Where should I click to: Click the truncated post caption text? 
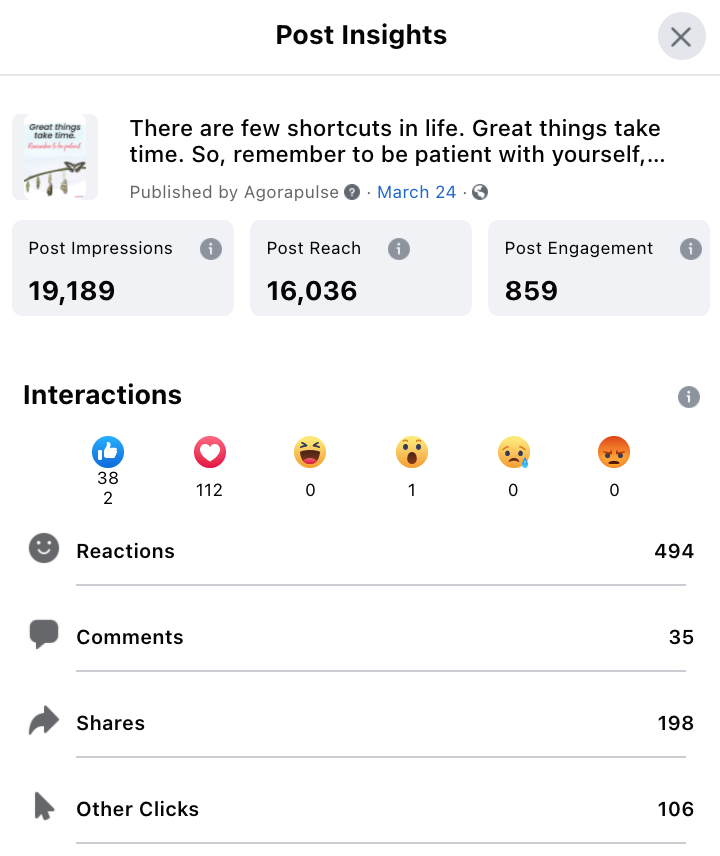[397, 141]
